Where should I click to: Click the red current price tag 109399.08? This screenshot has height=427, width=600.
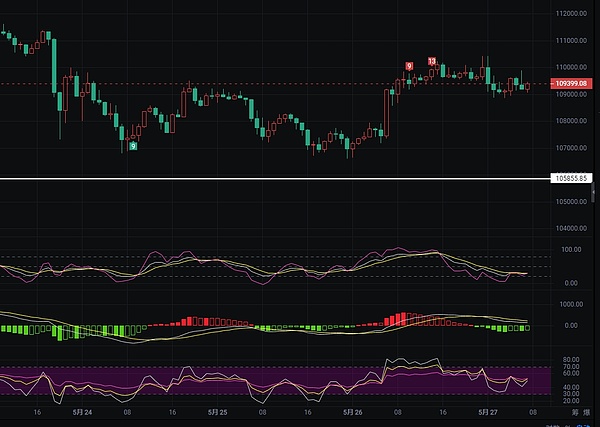570,83
